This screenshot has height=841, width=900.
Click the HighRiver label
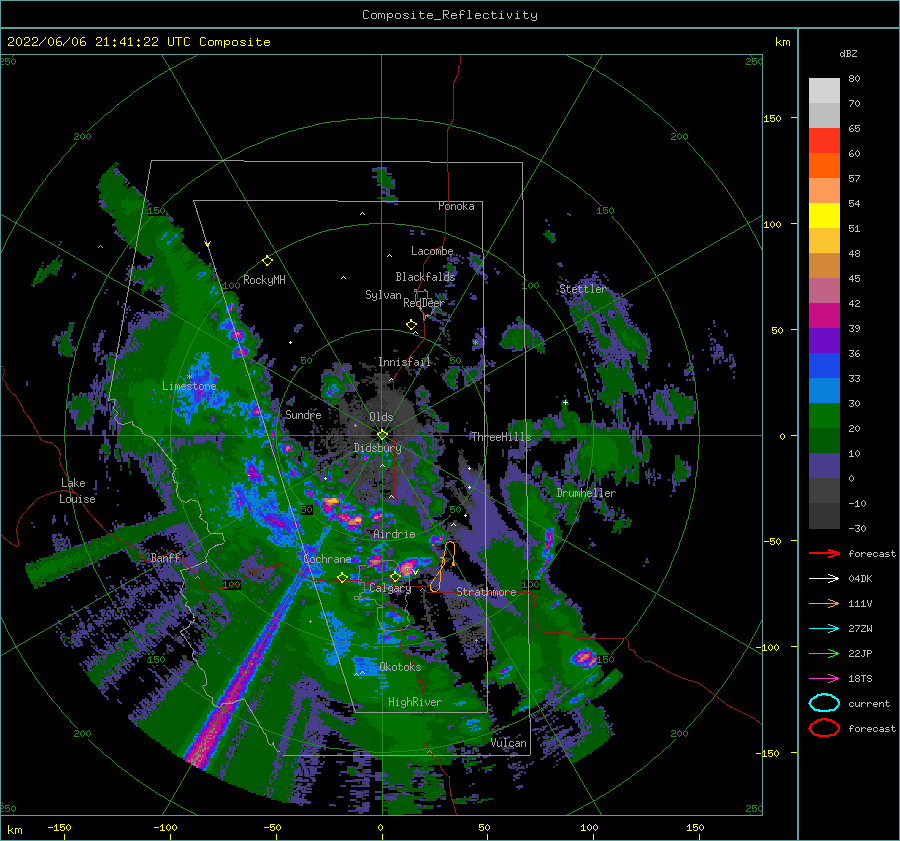click(415, 702)
